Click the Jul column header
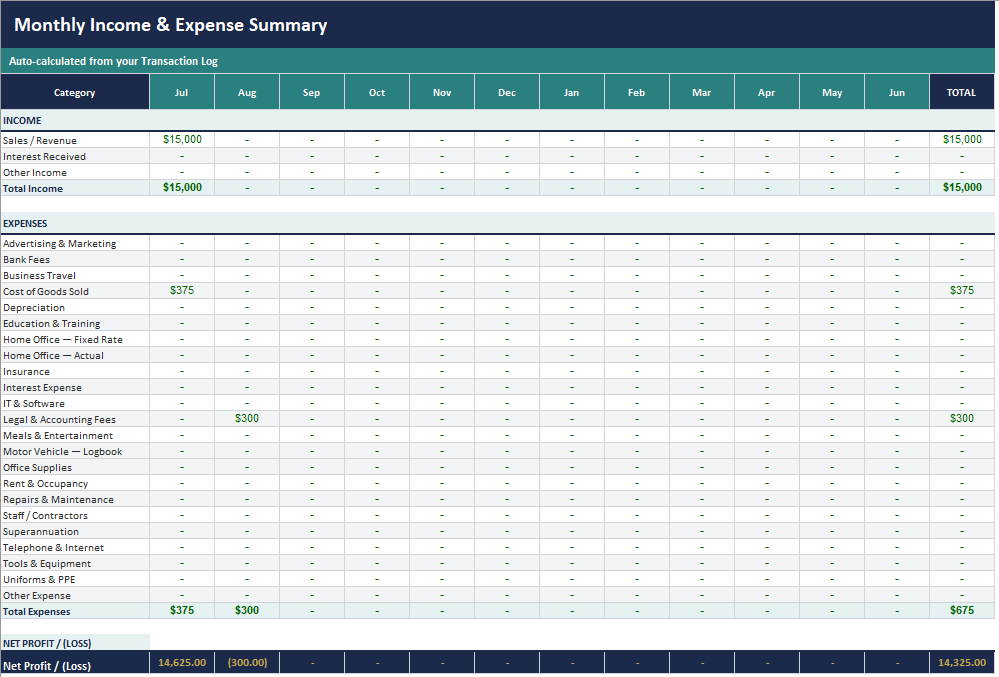 click(x=181, y=91)
